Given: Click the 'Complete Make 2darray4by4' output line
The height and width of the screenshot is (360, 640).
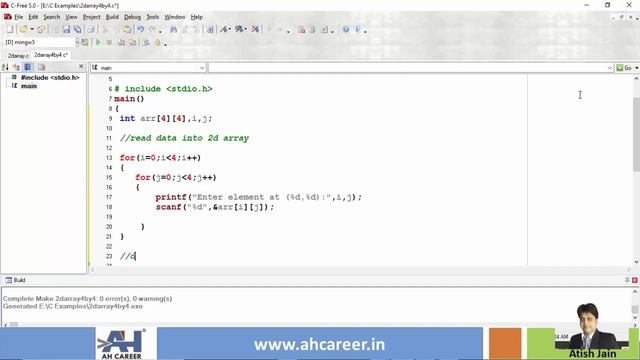Looking at the screenshot, I should (x=87, y=299).
